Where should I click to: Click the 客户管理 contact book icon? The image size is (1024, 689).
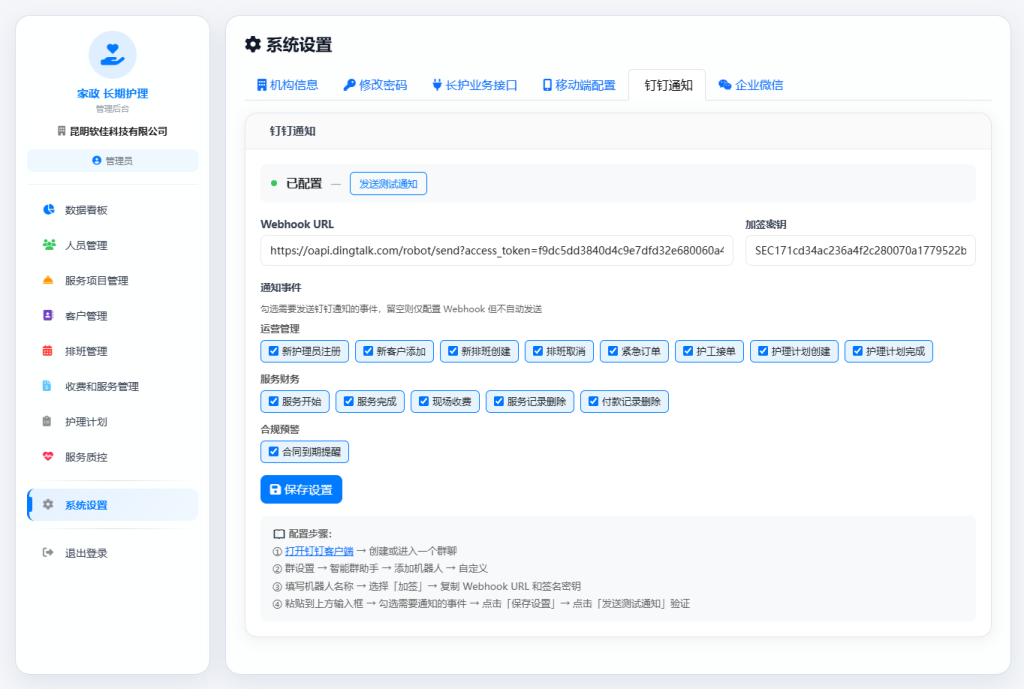pyautogui.click(x=48, y=315)
